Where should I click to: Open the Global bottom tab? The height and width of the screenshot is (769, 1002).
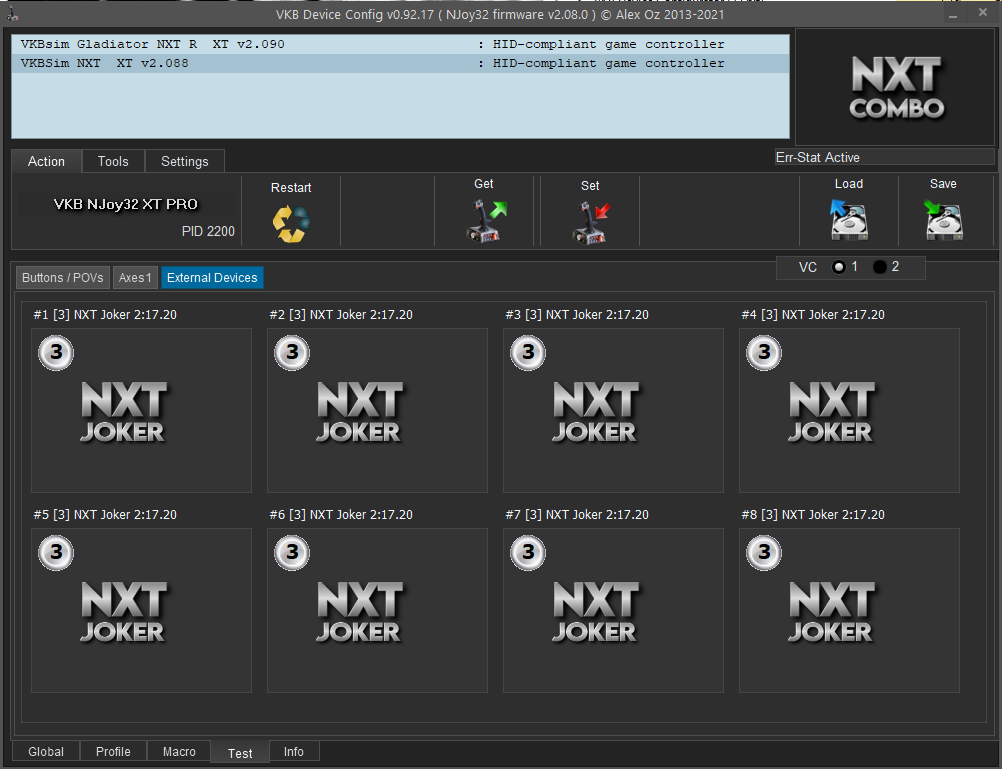(46, 752)
